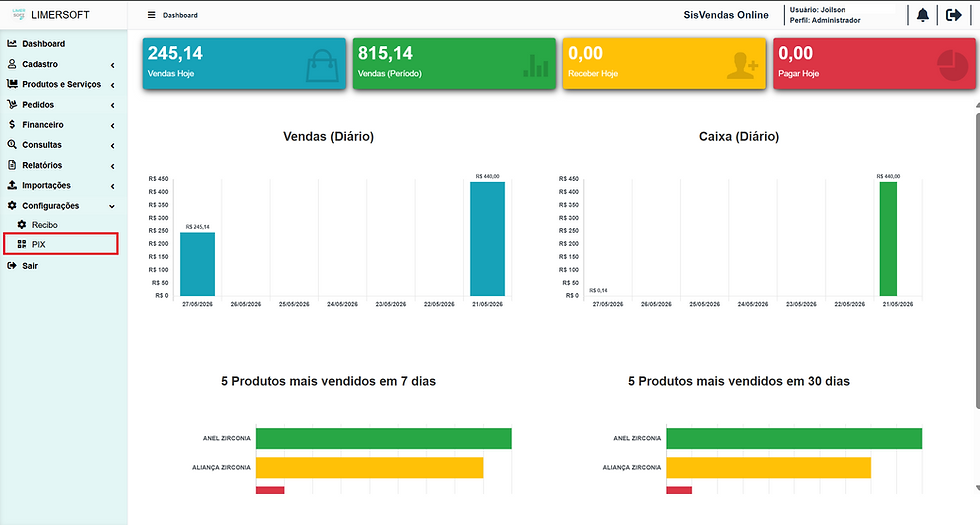The image size is (980, 525).
Task: Click the Recibo gear icon
Action: (x=22, y=224)
